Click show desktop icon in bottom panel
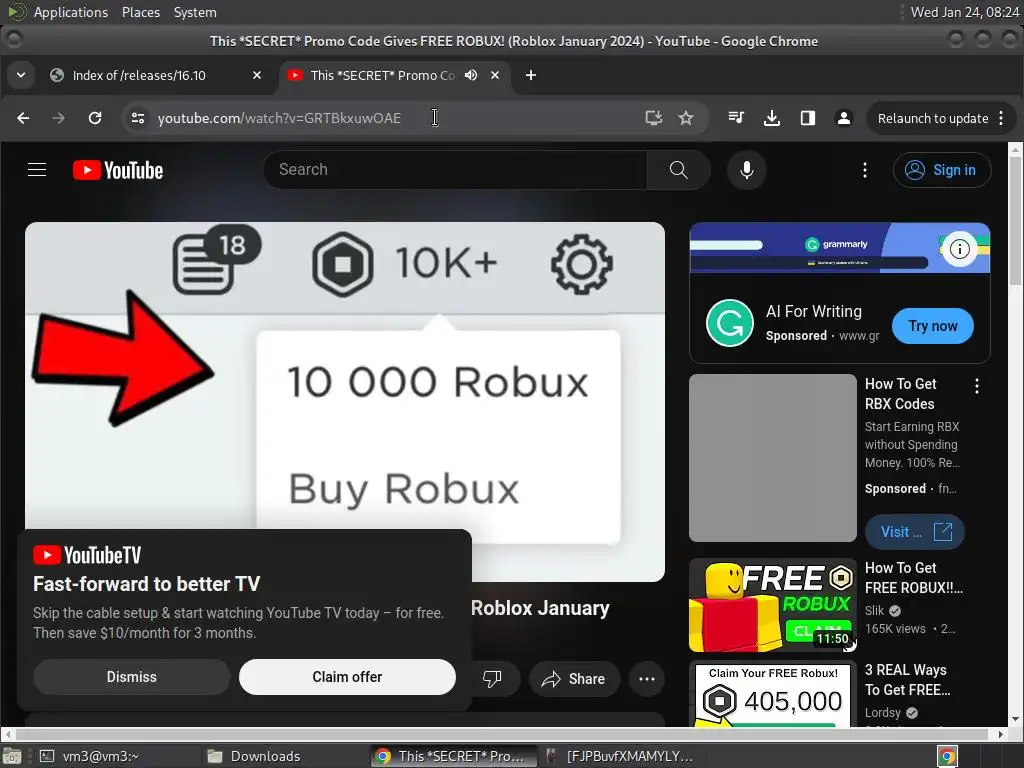This screenshot has width=1024, height=768. (12, 756)
